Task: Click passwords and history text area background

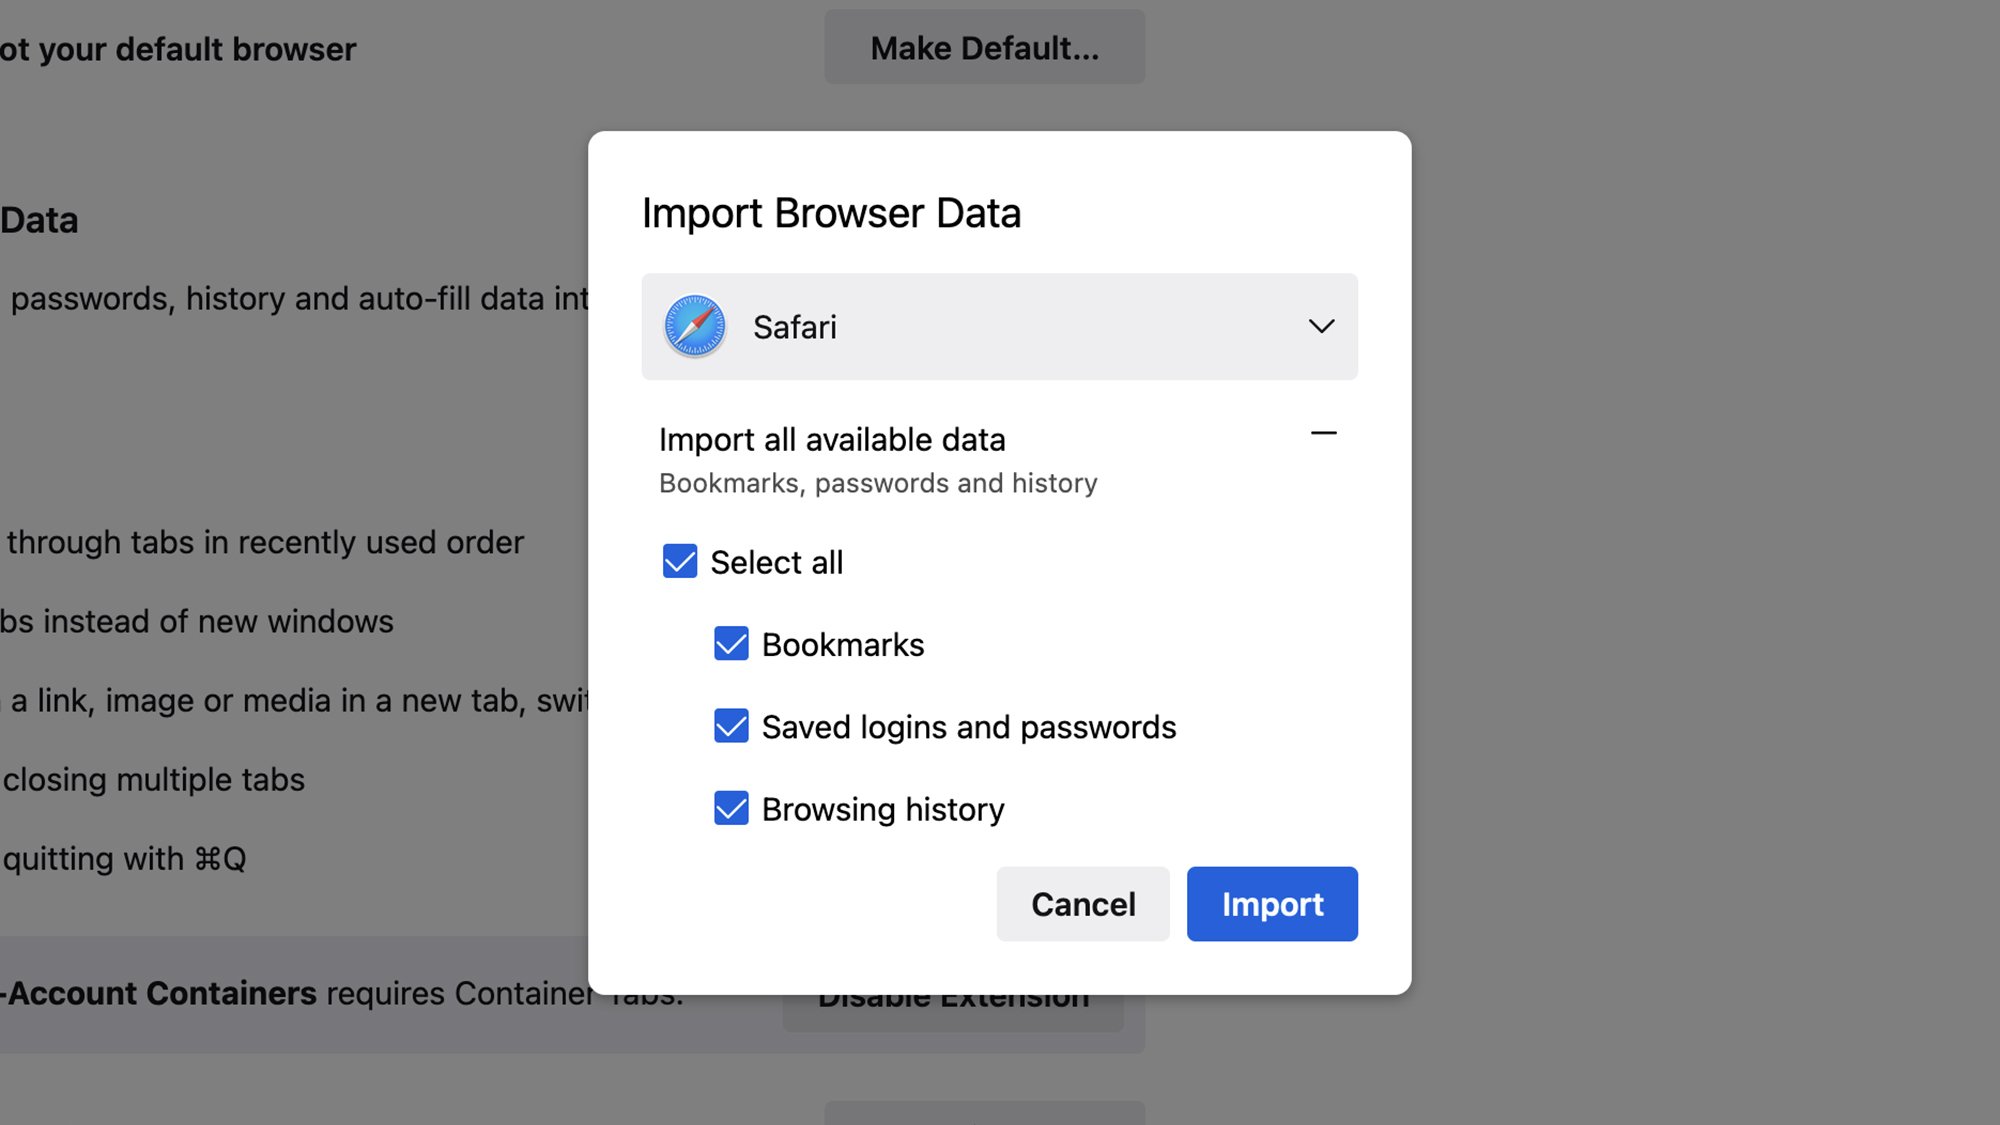Action: (878, 482)
